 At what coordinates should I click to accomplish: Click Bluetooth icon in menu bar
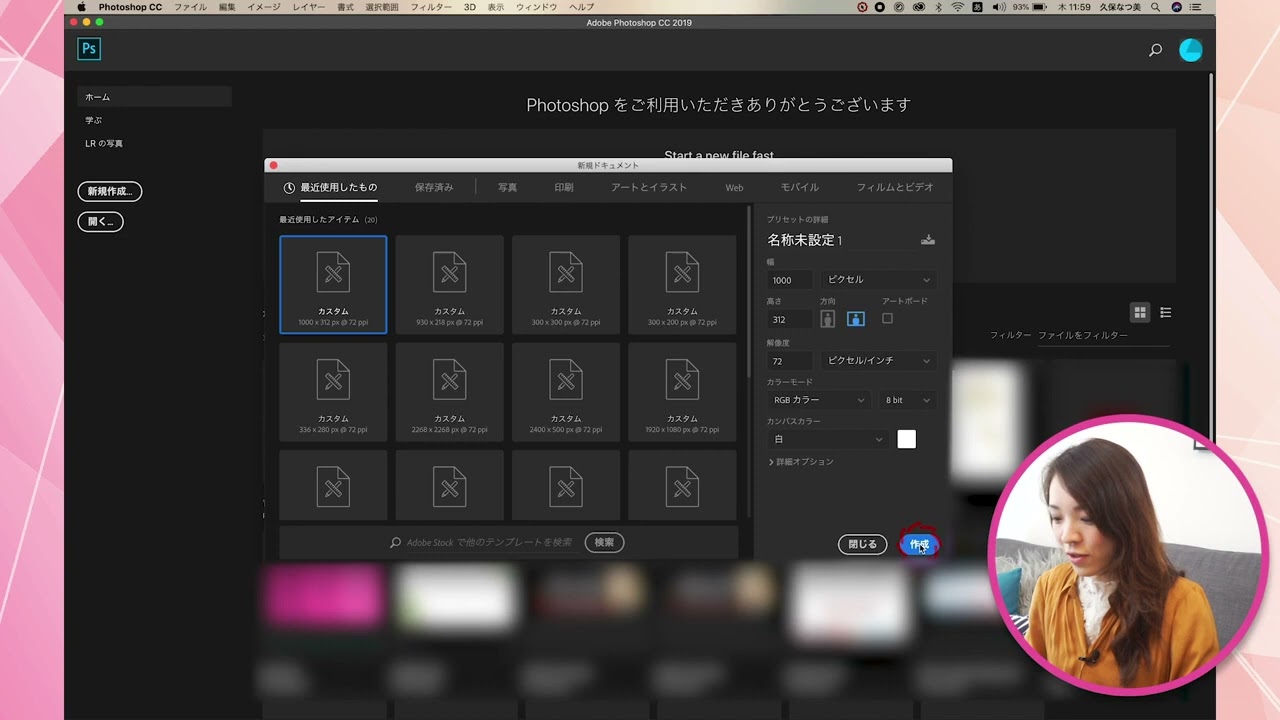[x=938, y=7]
